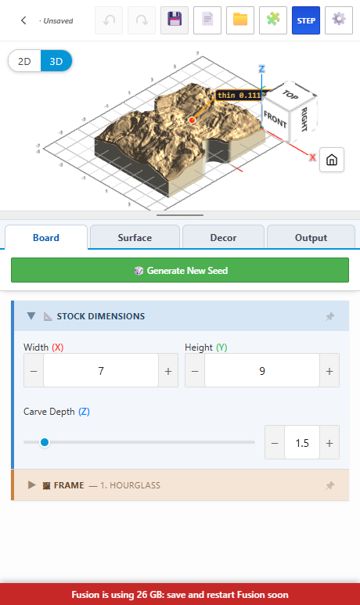Collapse the Stock Dimensions section
This screenshot has width=360, height=605.
tap(31, 316)
